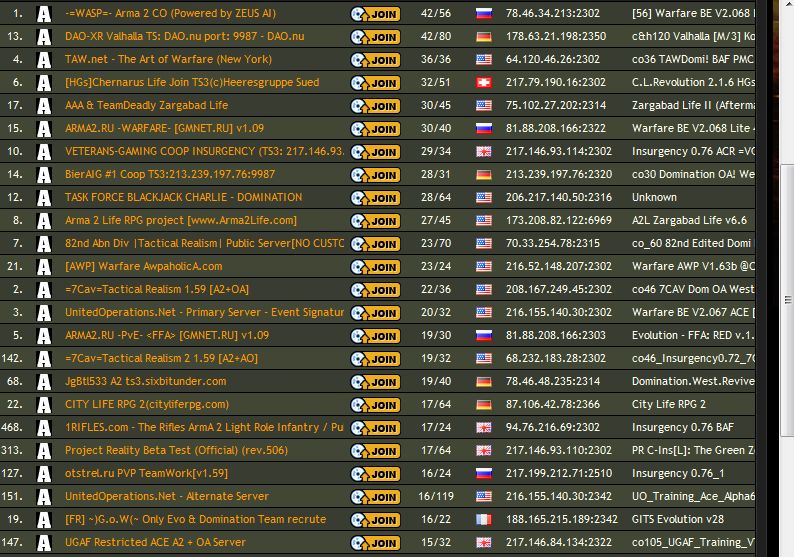
Task: Click the Arma icon for BierAIG #1 Coop
Action: coord(44,175)
